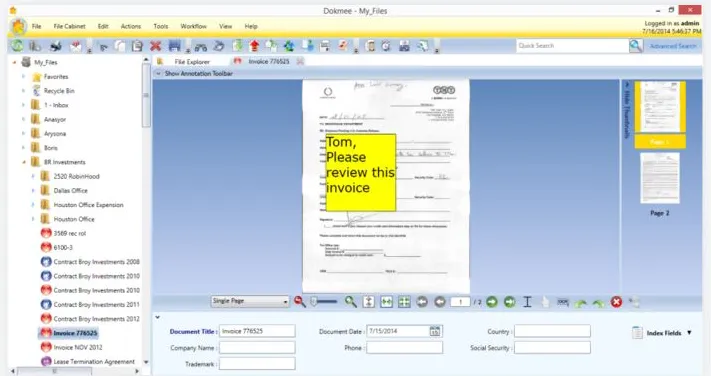Click the Advanced Search link
The height and width of the screenshot is (376, 711).
(673, 46)
